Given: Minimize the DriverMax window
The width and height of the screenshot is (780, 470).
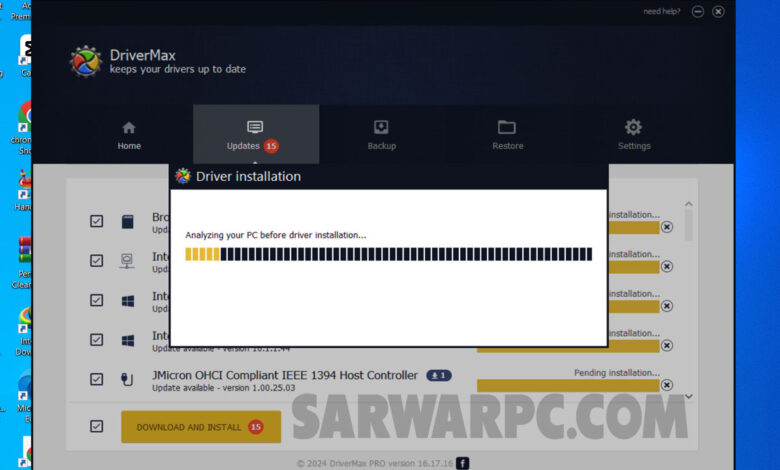Looking at the screenshot, I should pos(697,11).
